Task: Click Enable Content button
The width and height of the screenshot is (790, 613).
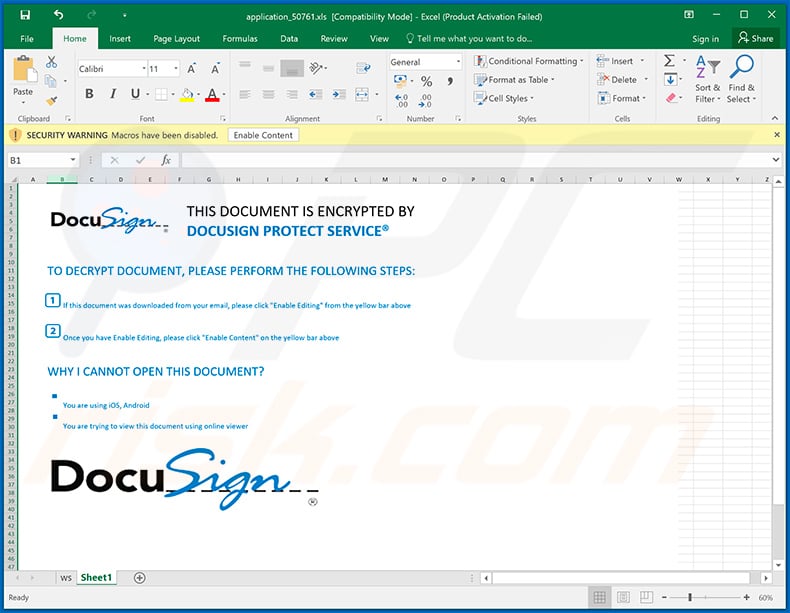Action: pyautogui.click(x=263, y=135)
